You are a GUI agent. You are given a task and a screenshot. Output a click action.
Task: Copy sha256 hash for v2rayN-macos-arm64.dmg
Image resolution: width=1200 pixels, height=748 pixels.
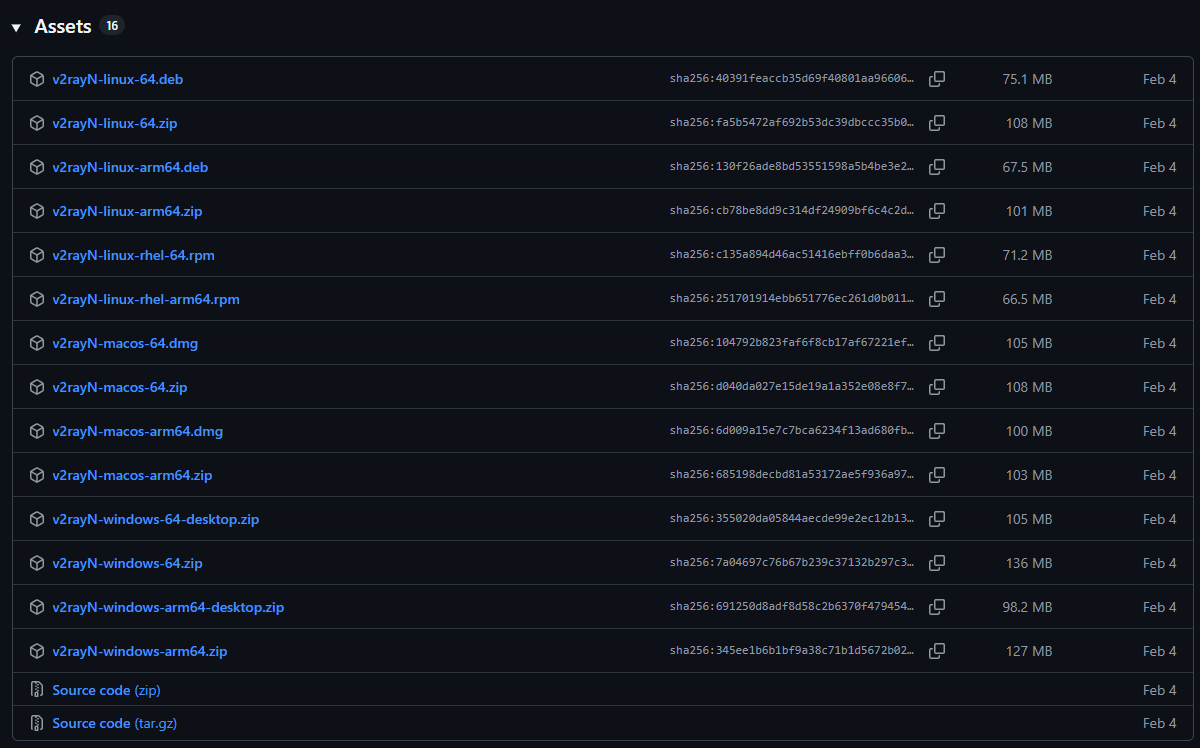[x=937, y=431]
